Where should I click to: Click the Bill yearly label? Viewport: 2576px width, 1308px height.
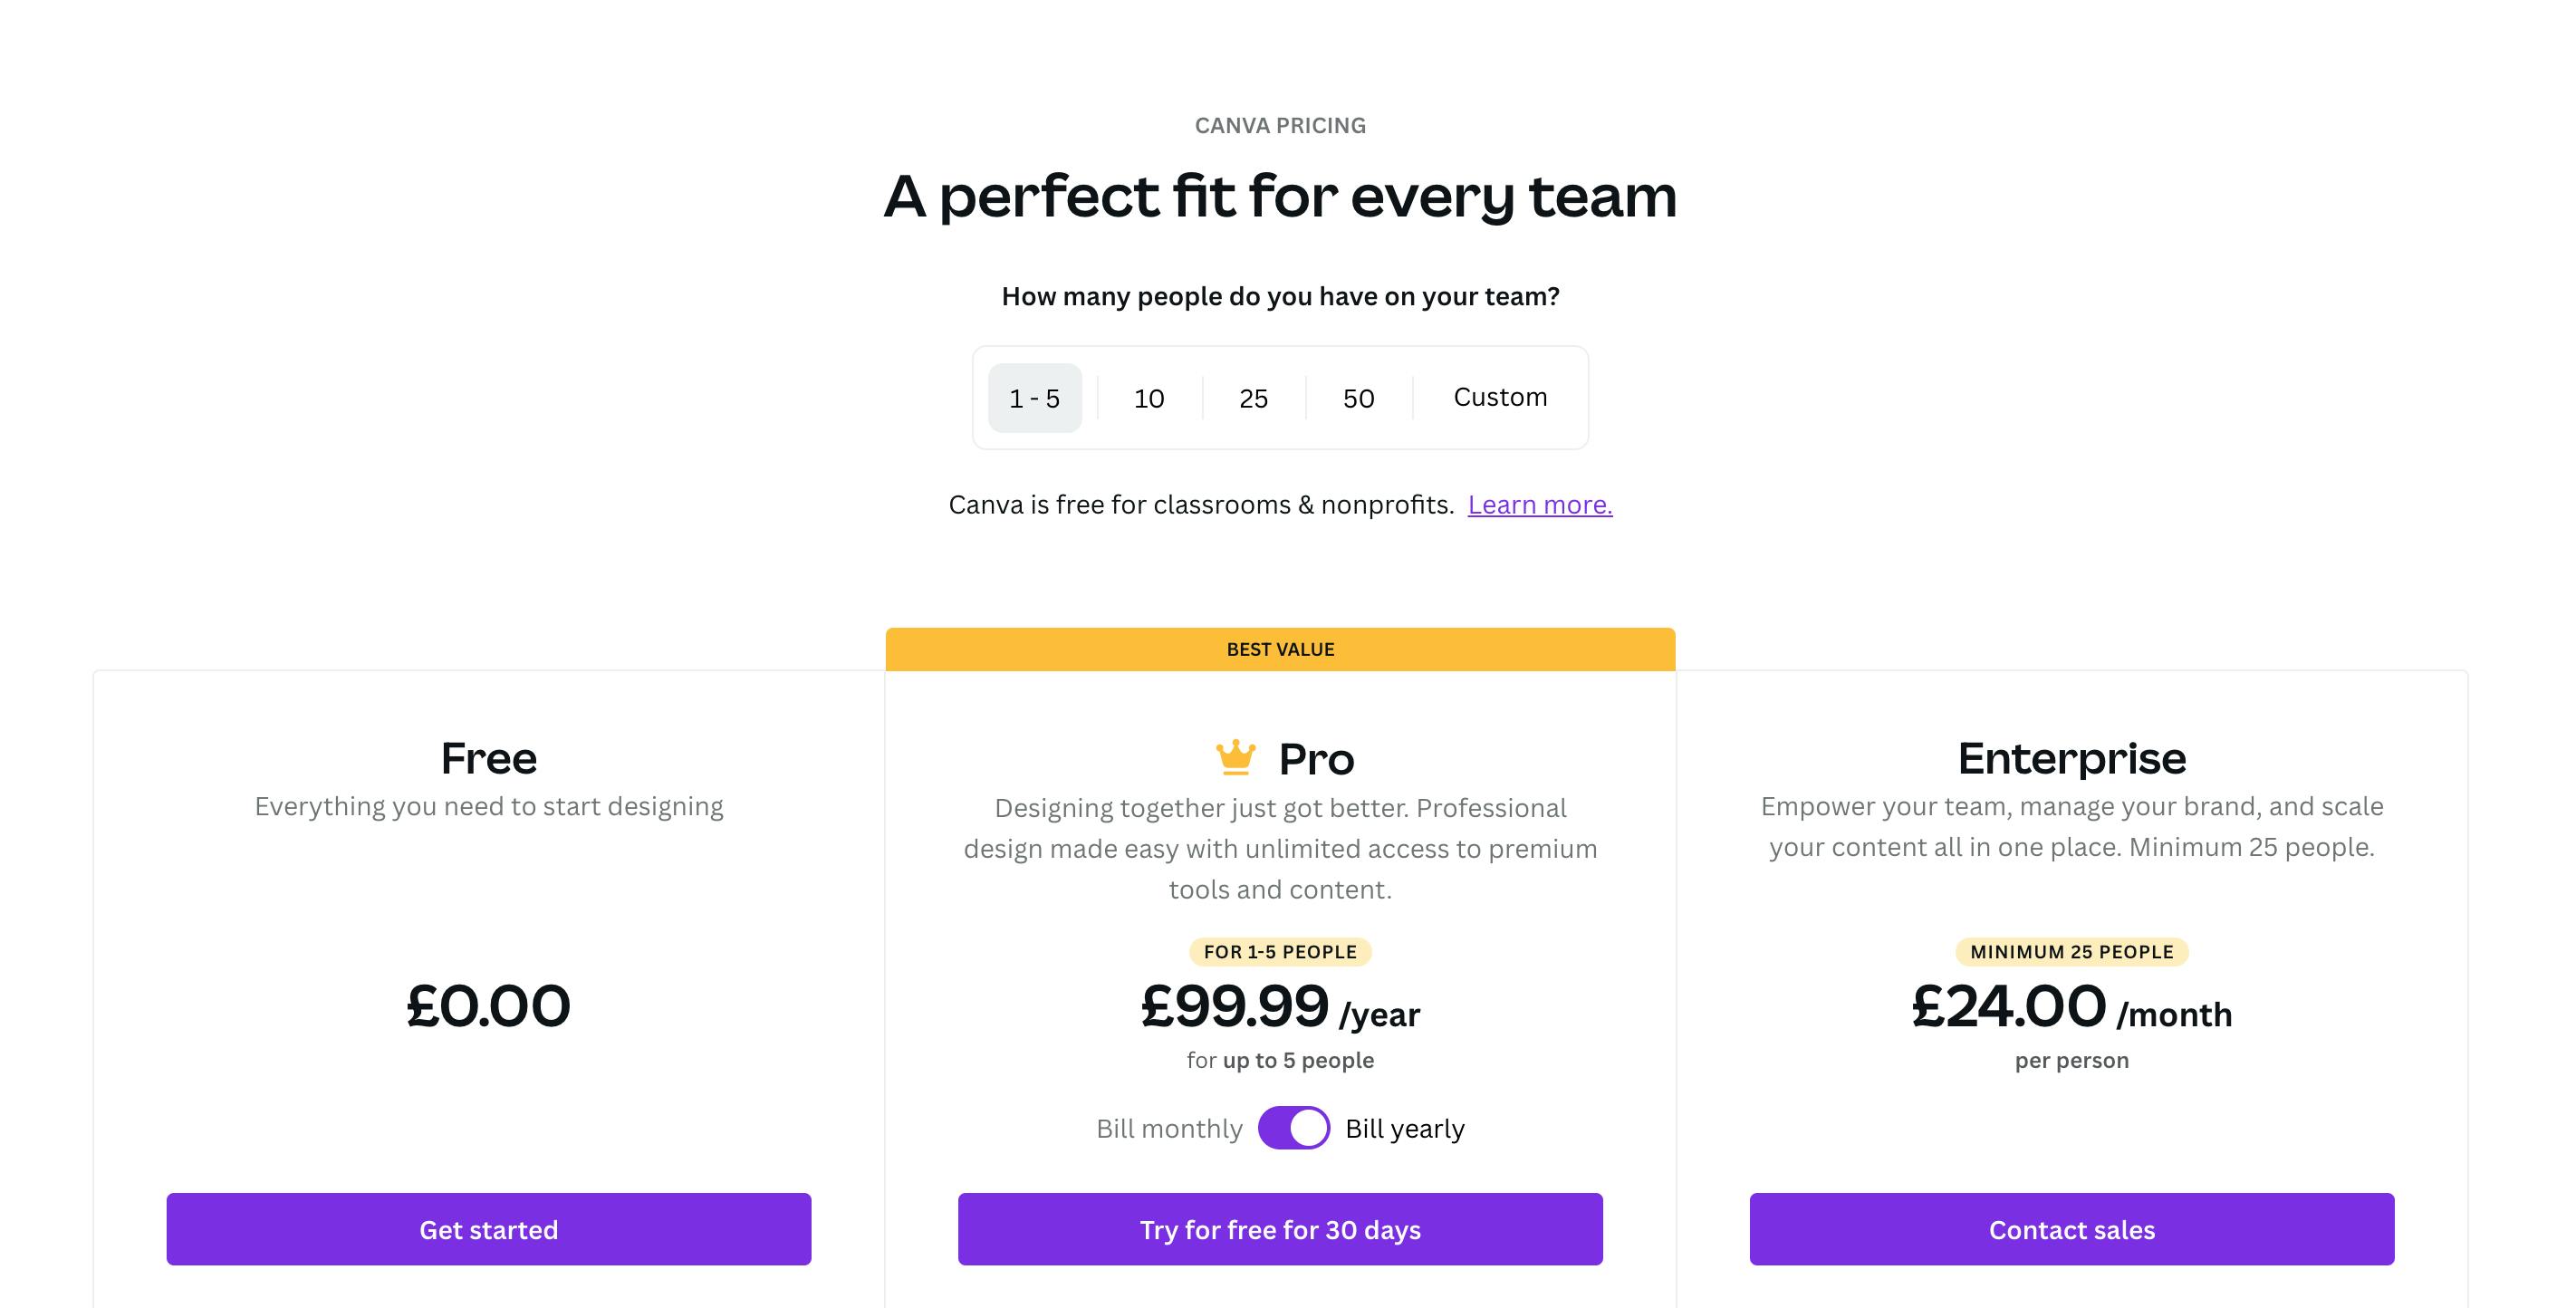coord(1404,1129)
